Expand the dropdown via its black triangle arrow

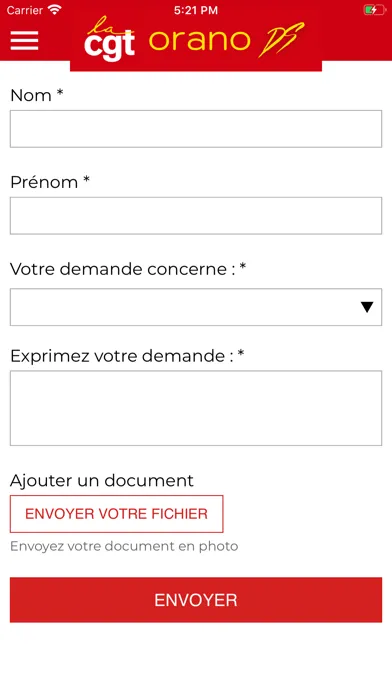pos(367,307)
